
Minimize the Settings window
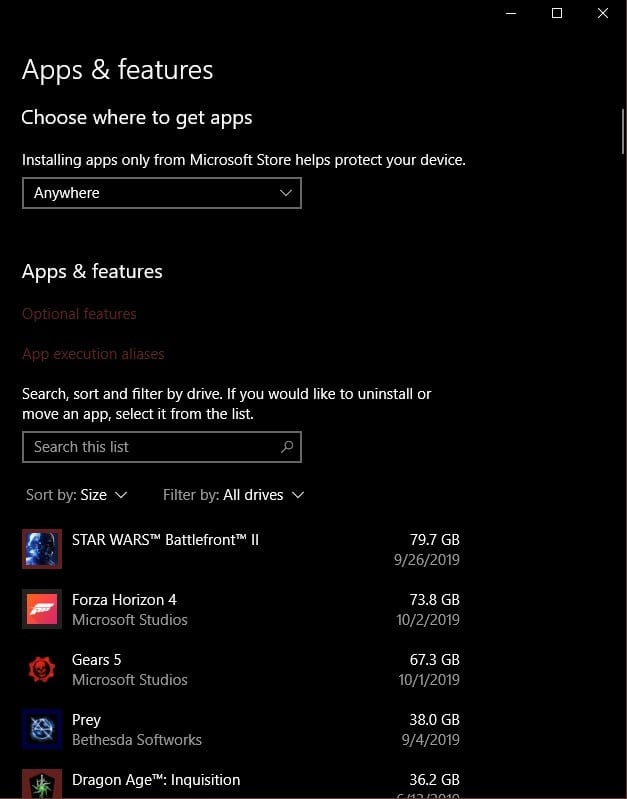pos(511,13)
